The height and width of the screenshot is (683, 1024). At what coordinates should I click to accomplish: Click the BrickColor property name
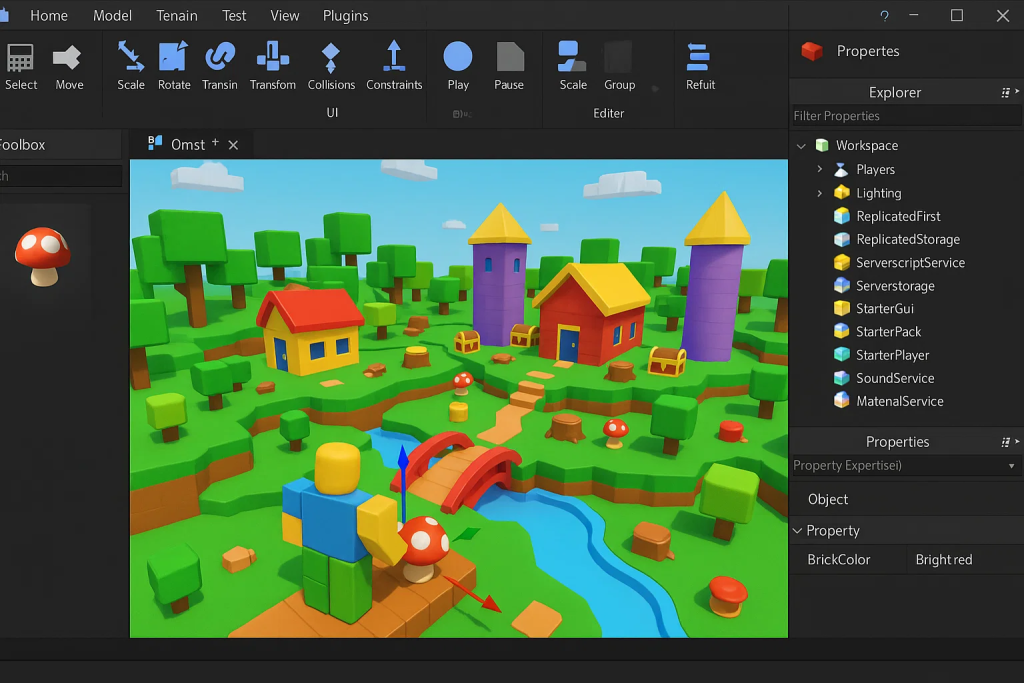tap(839, 560)
